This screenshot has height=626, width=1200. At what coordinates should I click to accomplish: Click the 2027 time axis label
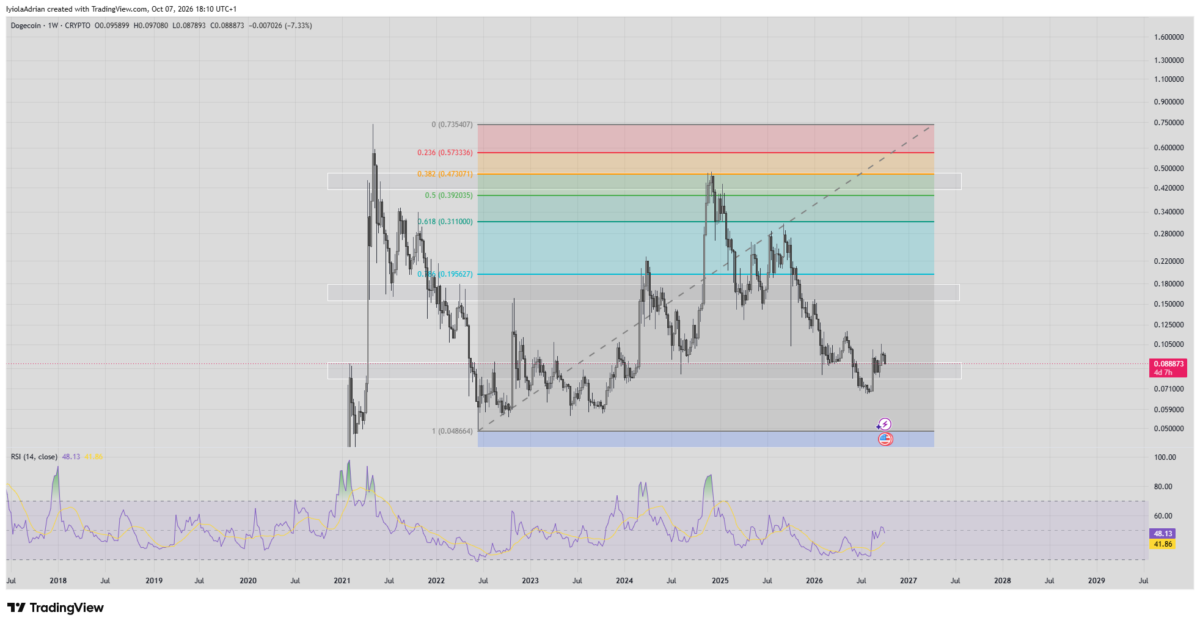pyautogui.click(x=908, y=580)
